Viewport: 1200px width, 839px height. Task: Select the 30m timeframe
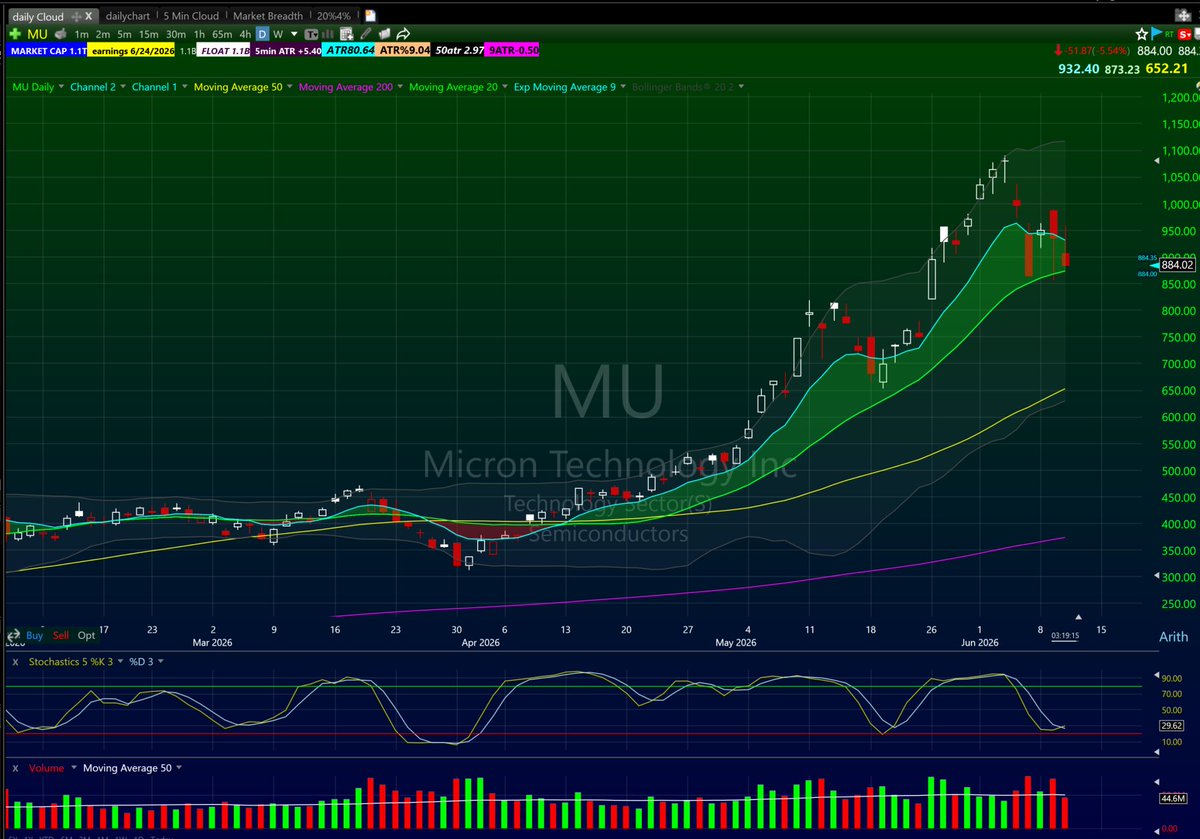coord(176,34)
